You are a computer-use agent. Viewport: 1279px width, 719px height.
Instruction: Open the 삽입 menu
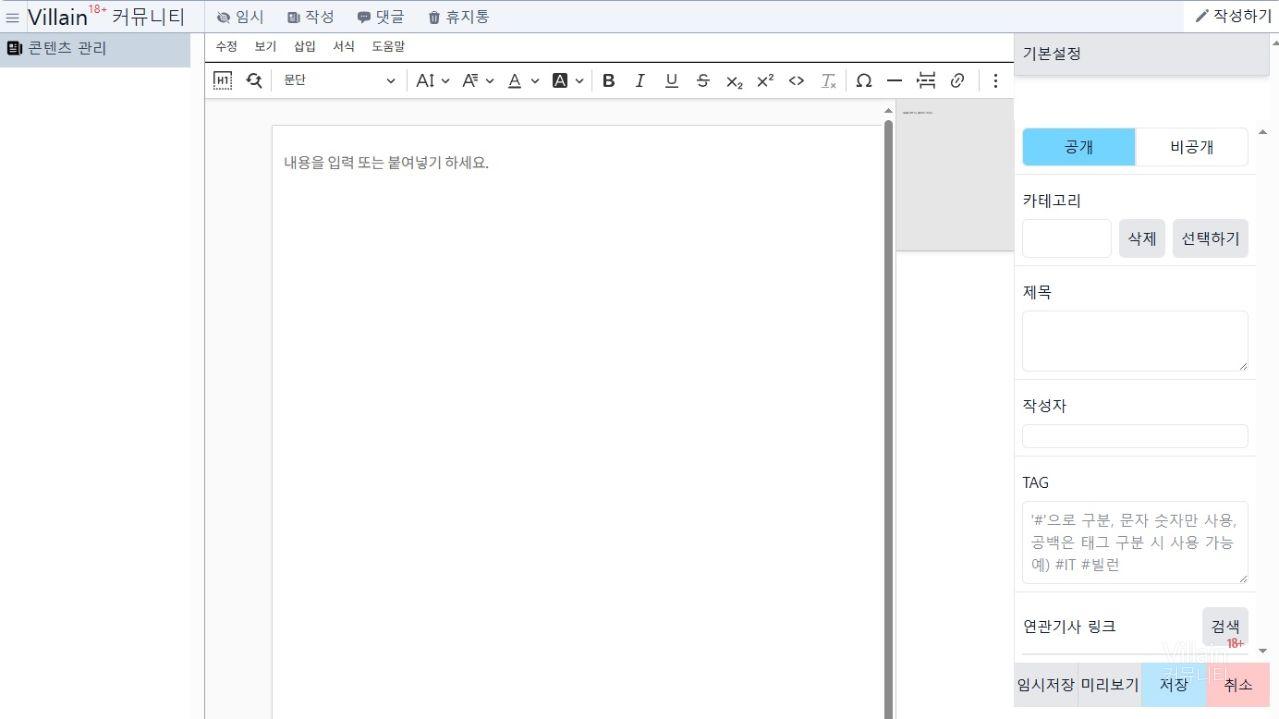(304, 47)
